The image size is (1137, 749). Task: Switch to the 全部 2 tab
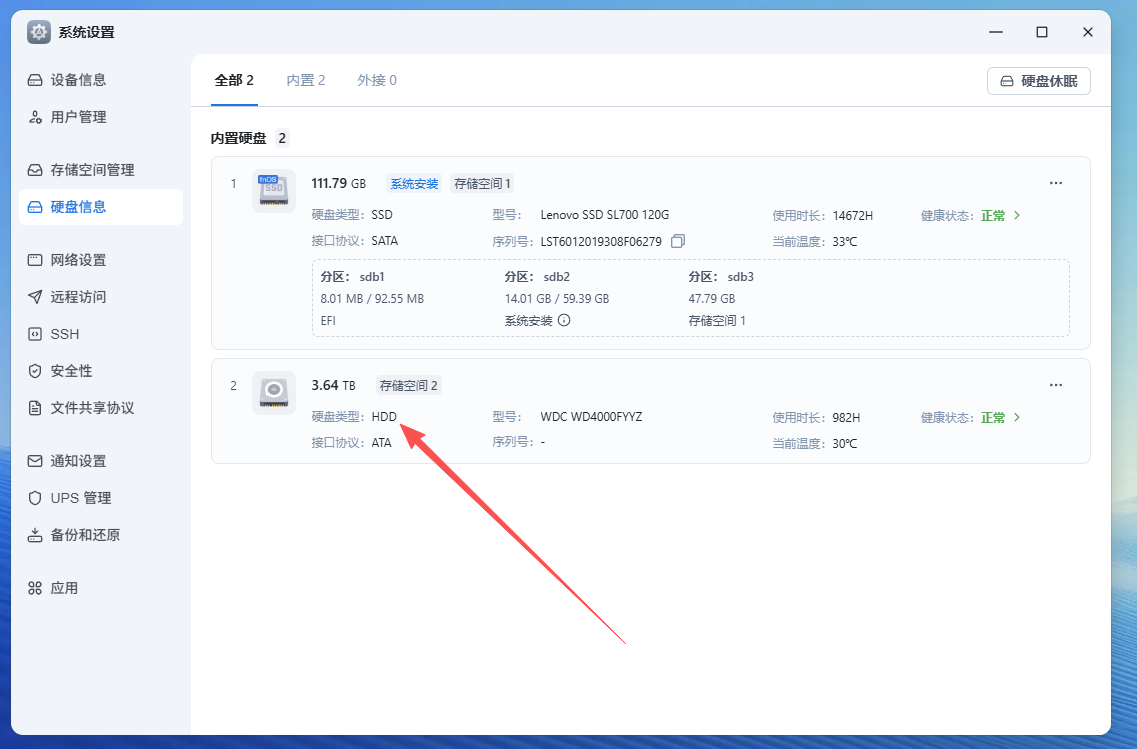click(x=234, y=80)
